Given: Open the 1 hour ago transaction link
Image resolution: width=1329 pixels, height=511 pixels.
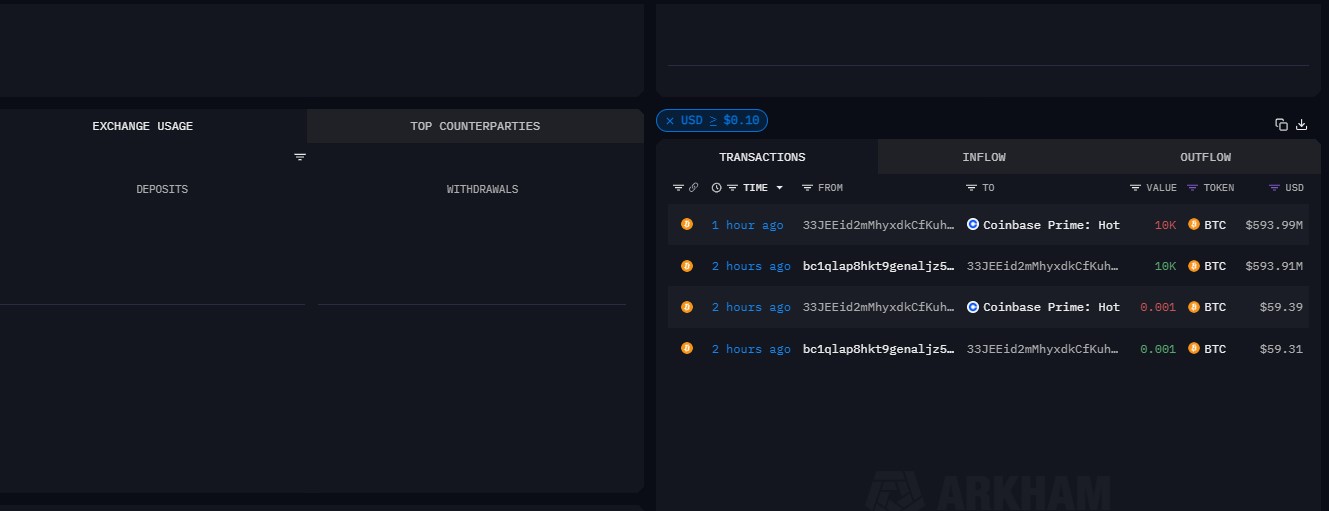Looking at the screenshot, I should [747, 225].
